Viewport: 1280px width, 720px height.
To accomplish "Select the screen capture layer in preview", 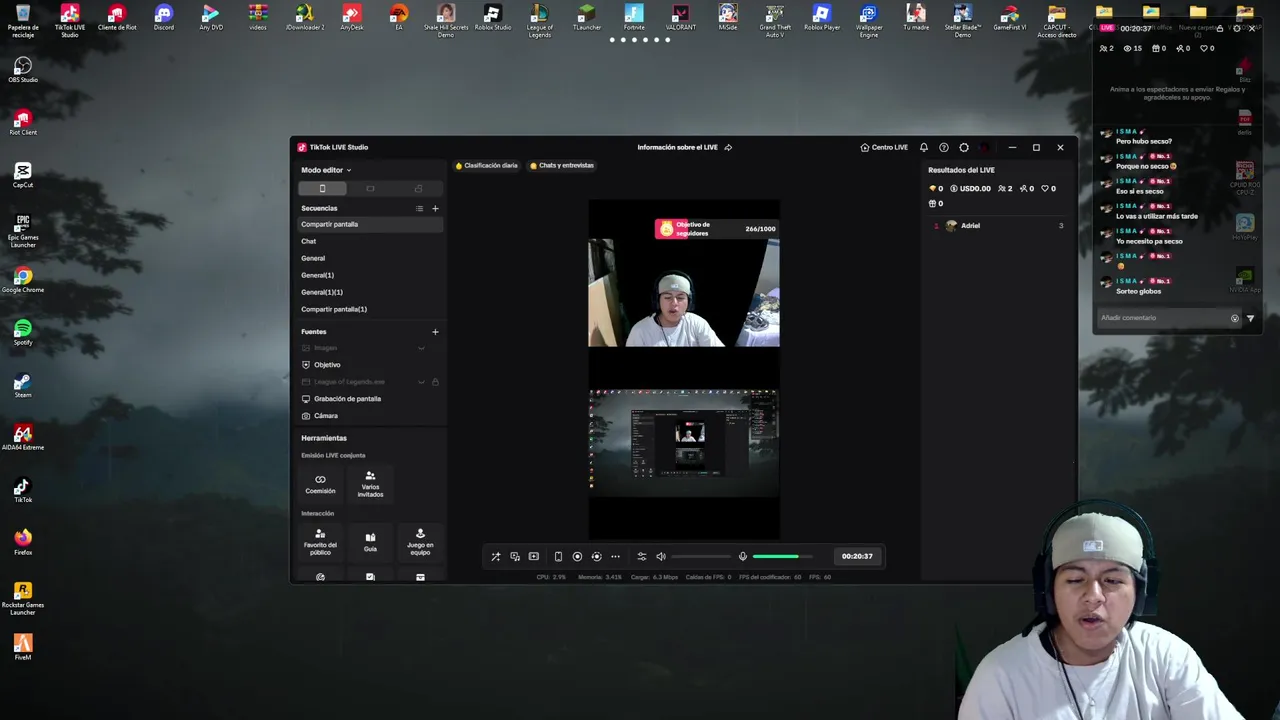I will [x=684, y=442].
